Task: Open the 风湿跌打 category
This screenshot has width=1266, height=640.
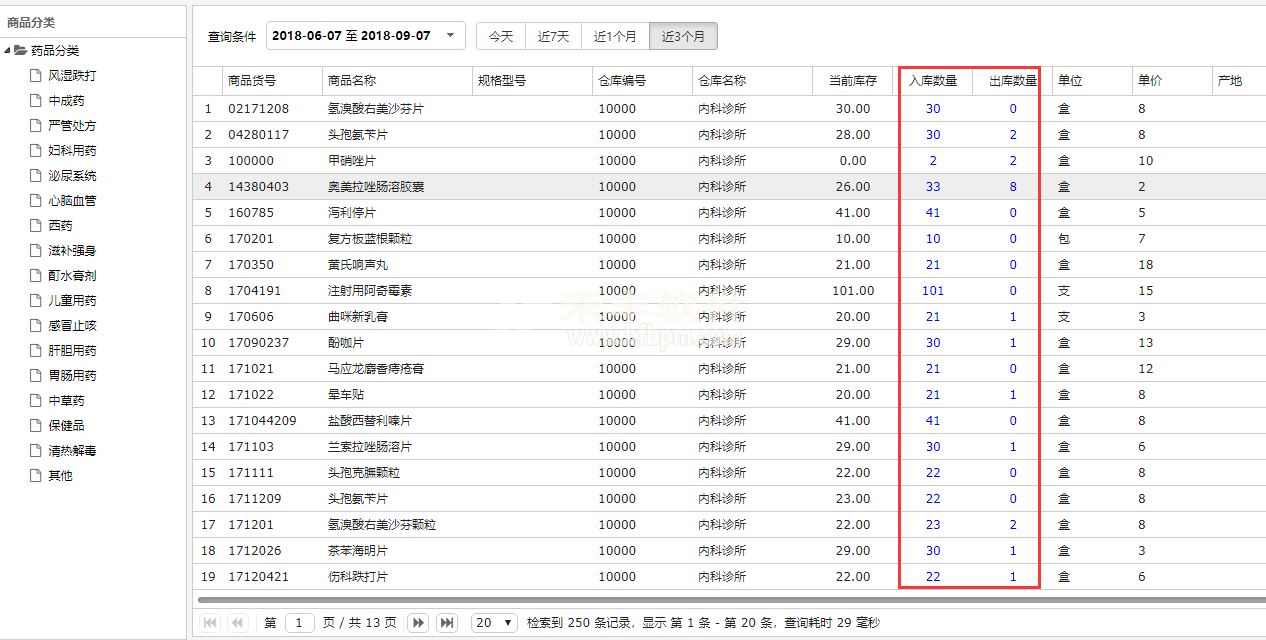Action: click(x=72, y=76)
